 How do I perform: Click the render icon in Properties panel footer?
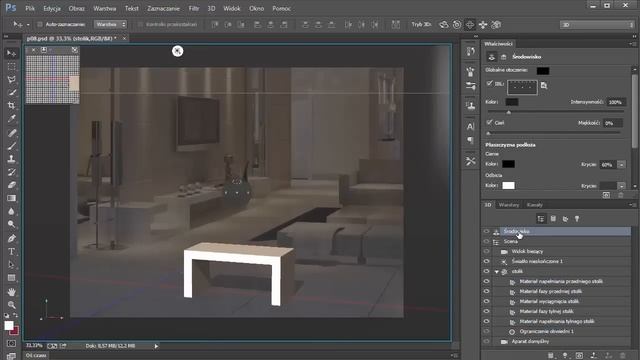point(606,196)
